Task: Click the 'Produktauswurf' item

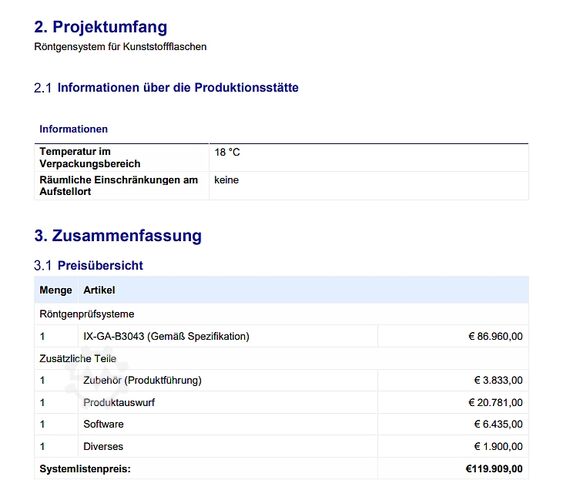Action: click(x=119, y=403)
